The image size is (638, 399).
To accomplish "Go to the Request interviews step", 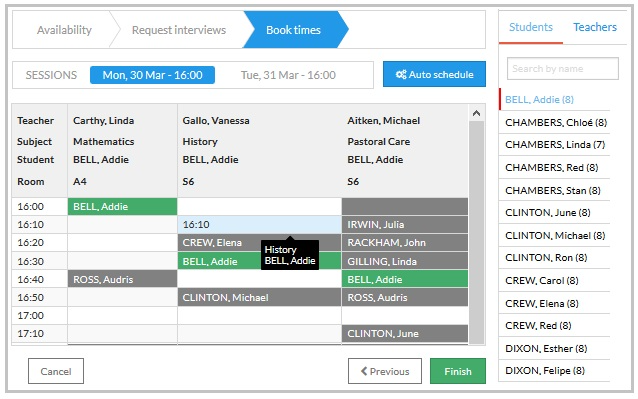I will [179, 30].
